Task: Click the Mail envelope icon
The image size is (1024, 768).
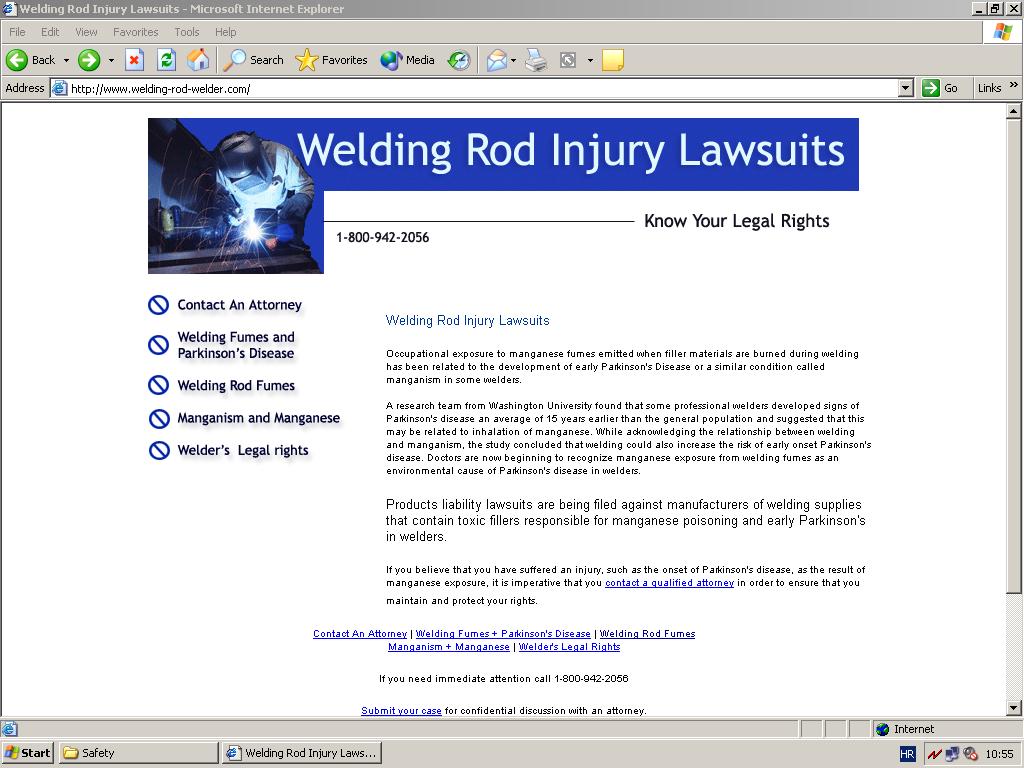Action: [496, 60]
